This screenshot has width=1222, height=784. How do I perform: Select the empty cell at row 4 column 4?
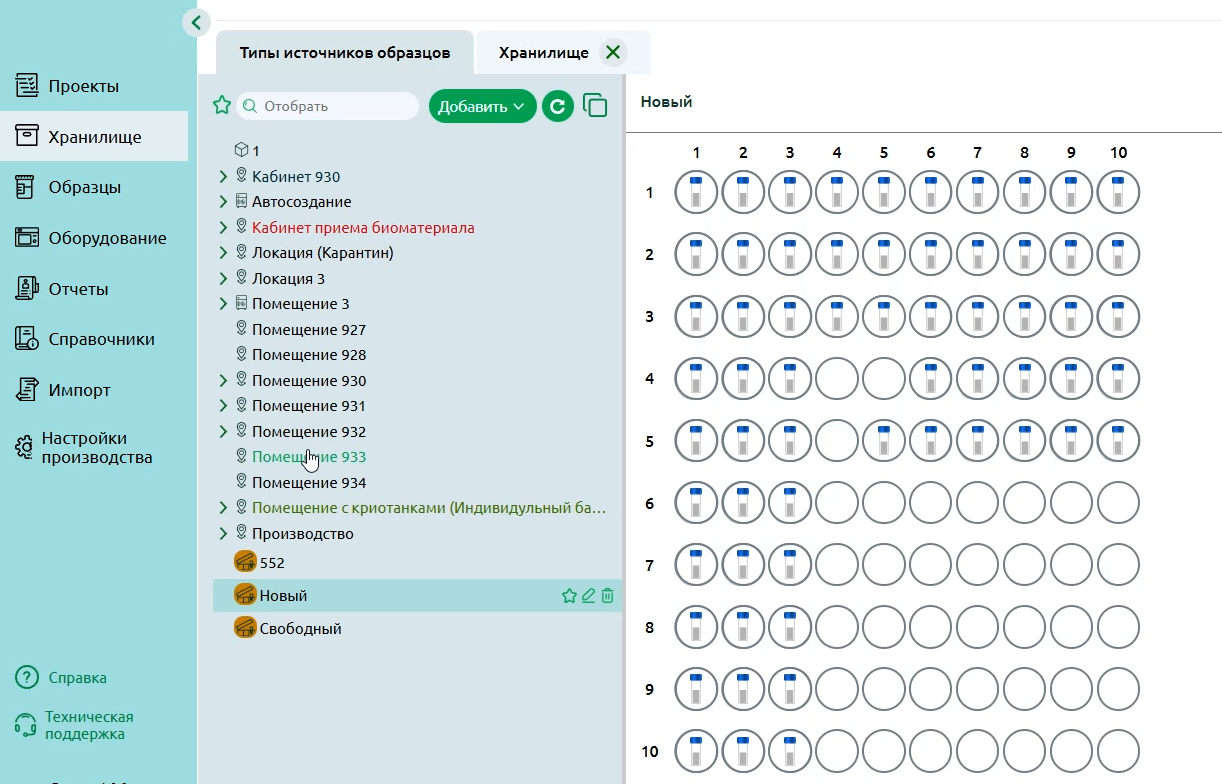pyautogui.click(x=837, y=379)
